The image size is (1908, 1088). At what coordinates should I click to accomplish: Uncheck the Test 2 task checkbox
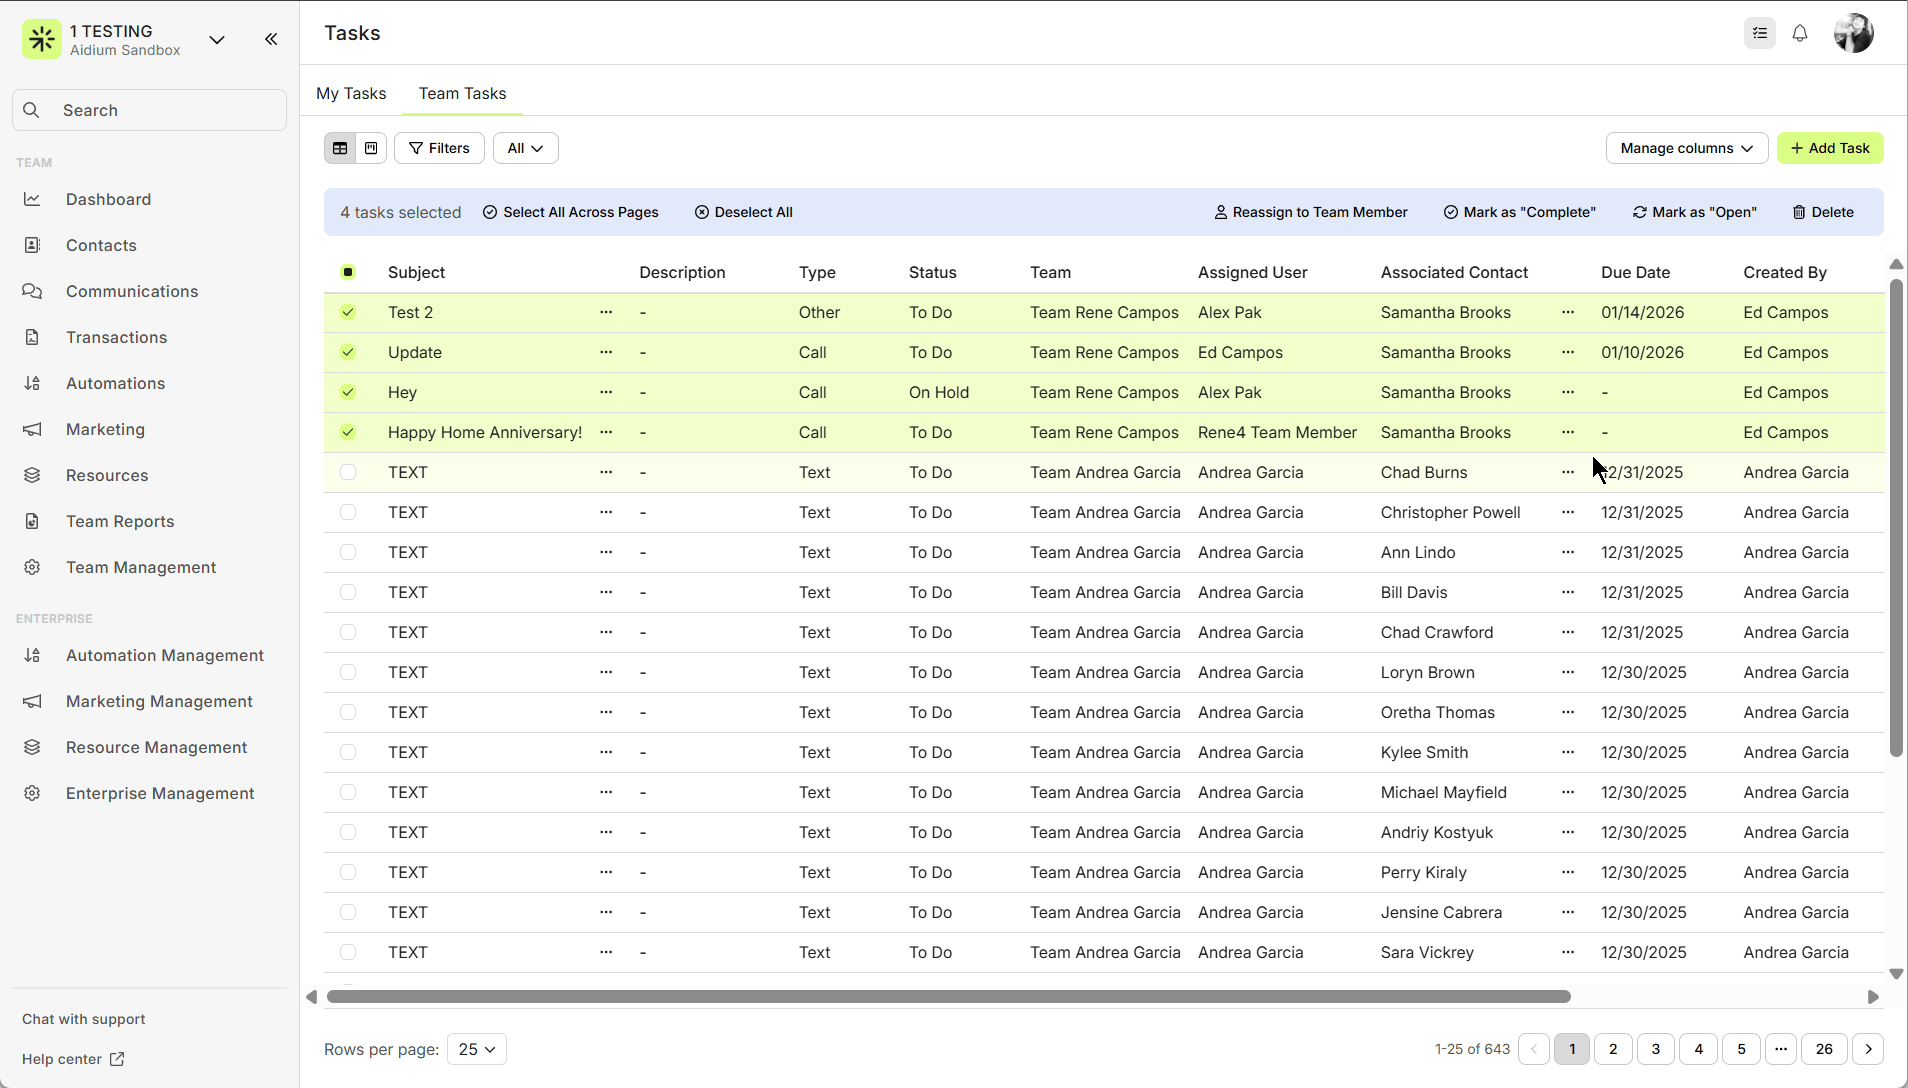click(x=348, y=312)
